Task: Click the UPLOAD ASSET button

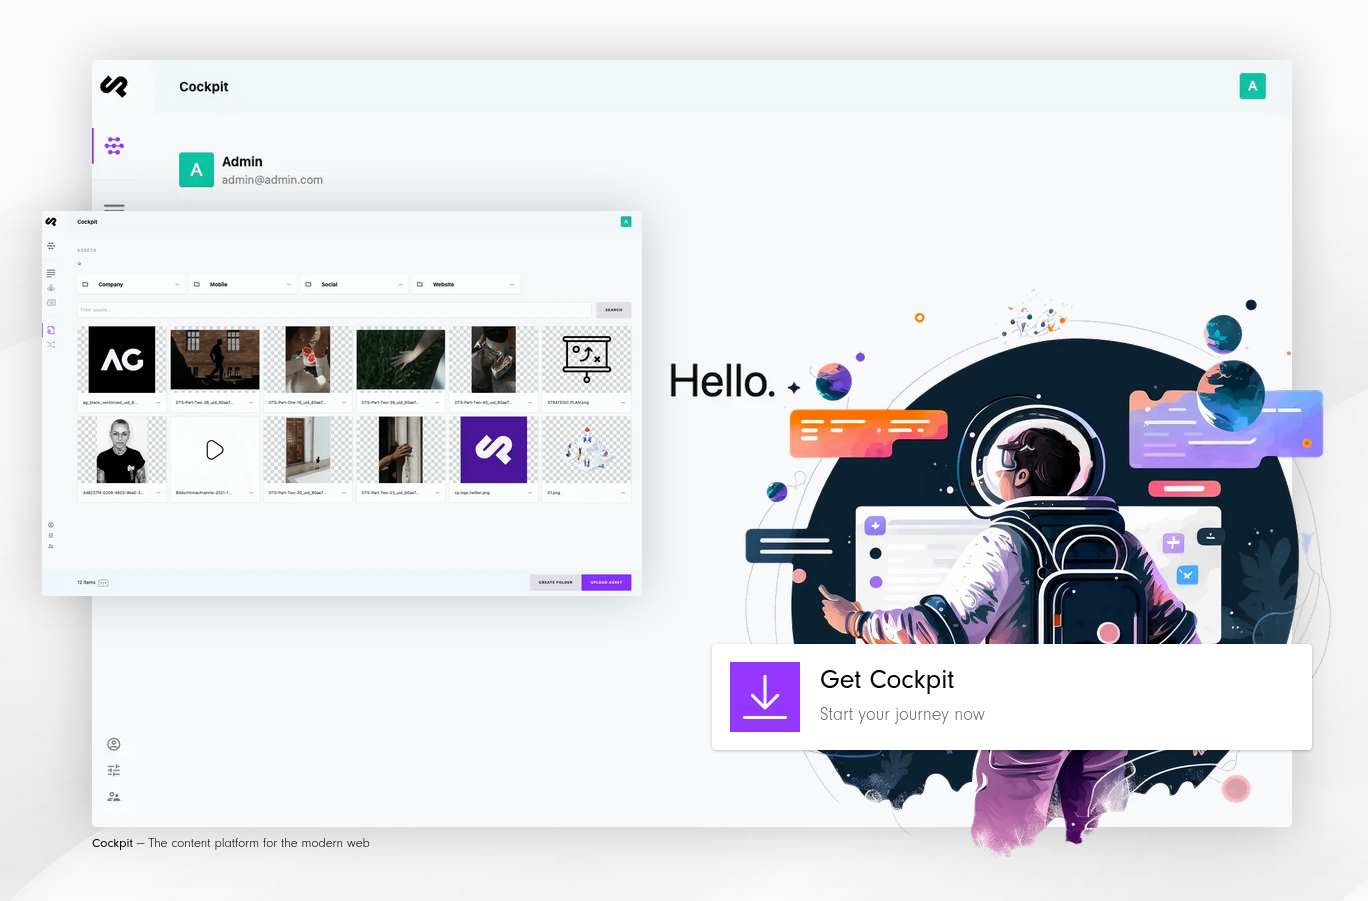Action: (x=606, y=582)
